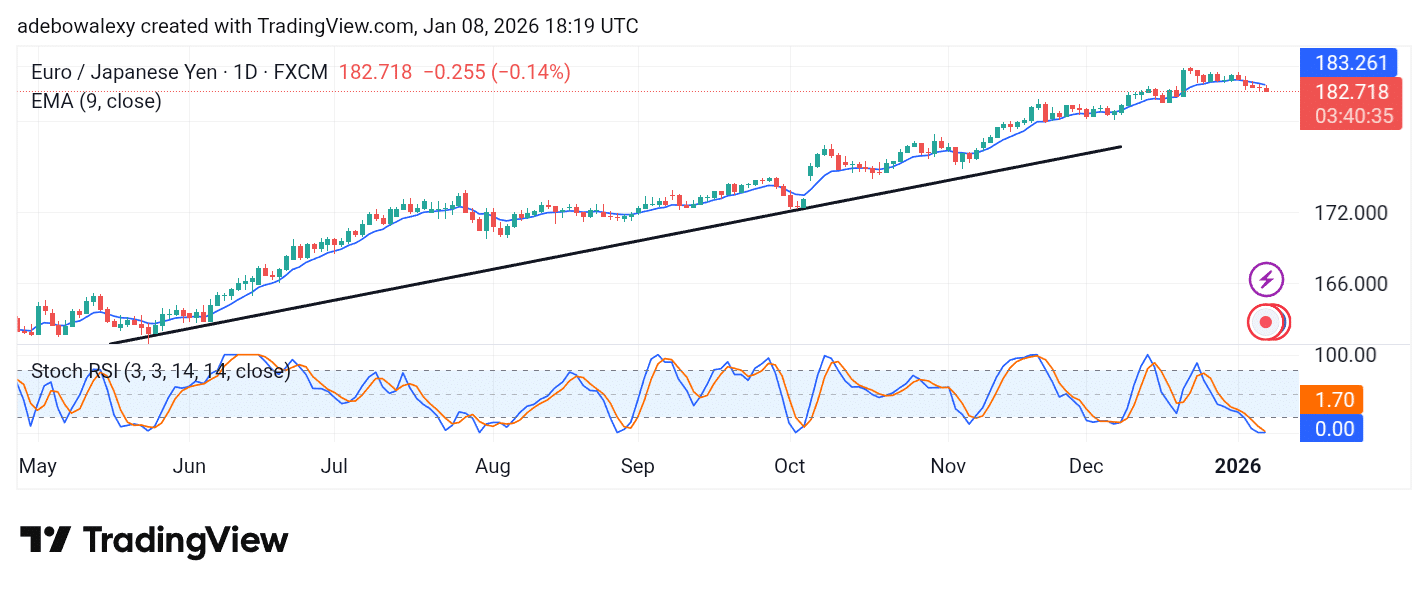Click the red record dot icon

click(1267, 322)
